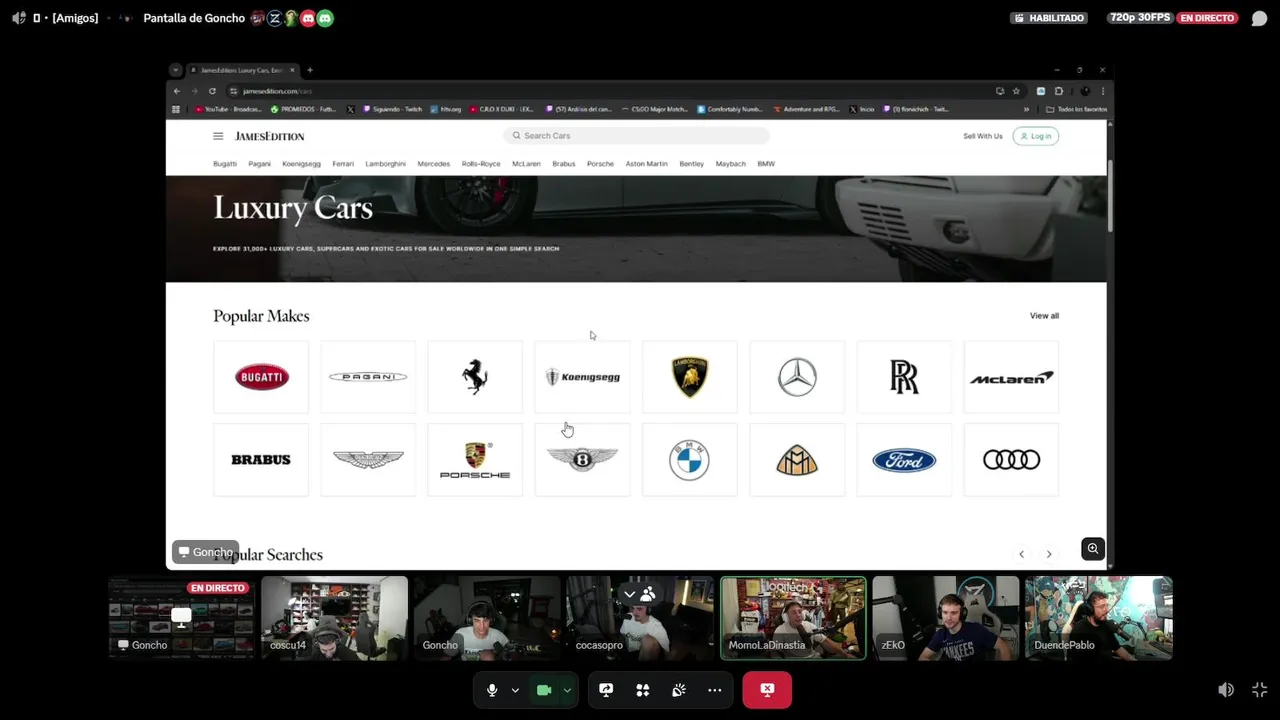
Task: Select the Bugatti logo card
Action: point(261,377)
